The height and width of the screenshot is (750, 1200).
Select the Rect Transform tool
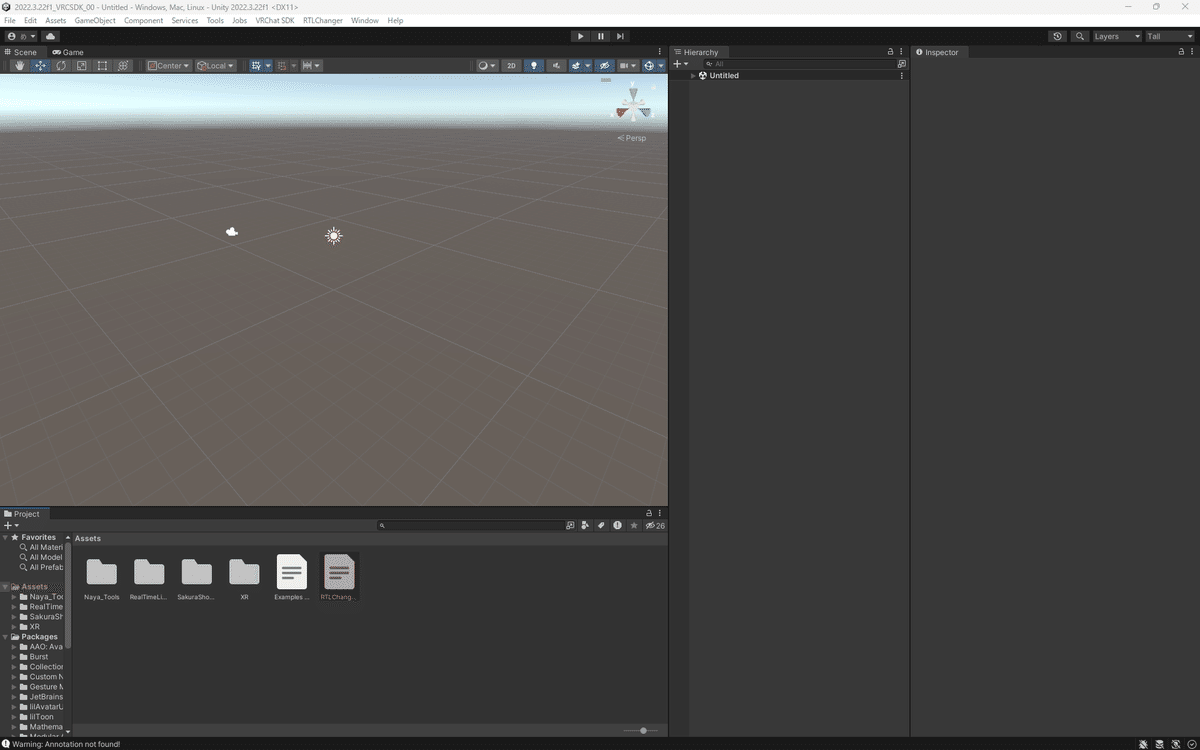[x=101, y=65]
